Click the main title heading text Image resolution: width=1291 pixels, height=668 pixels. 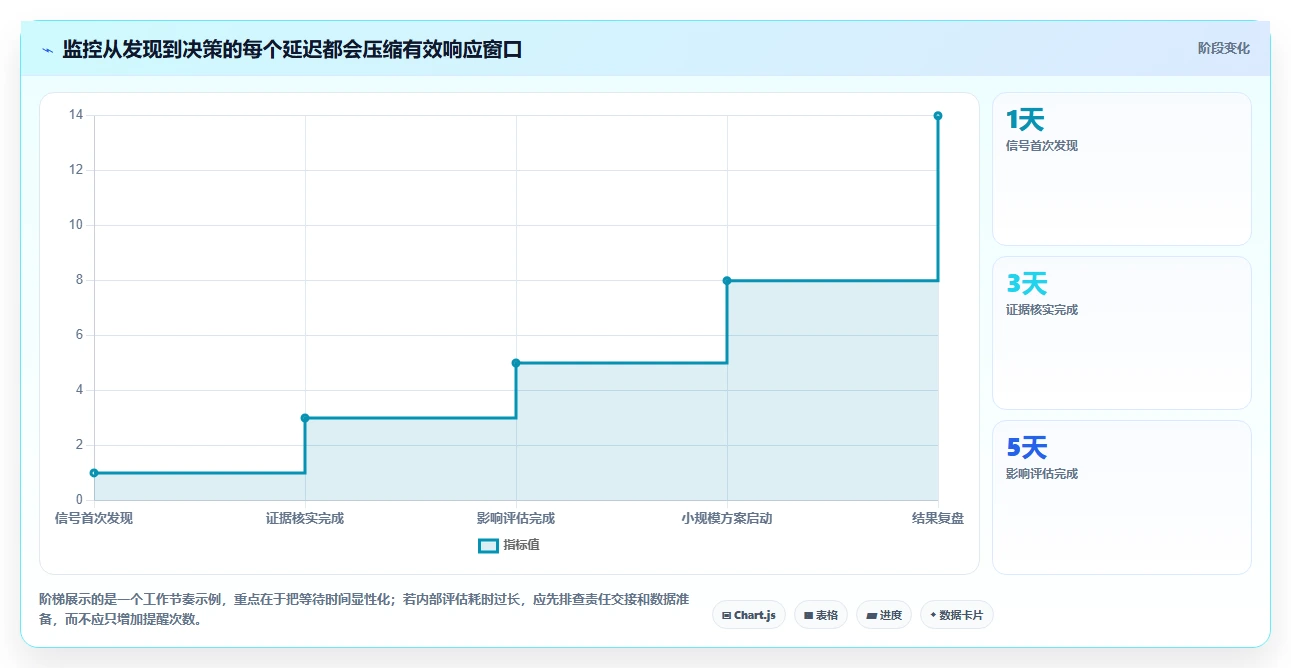[x=292, y=49]
